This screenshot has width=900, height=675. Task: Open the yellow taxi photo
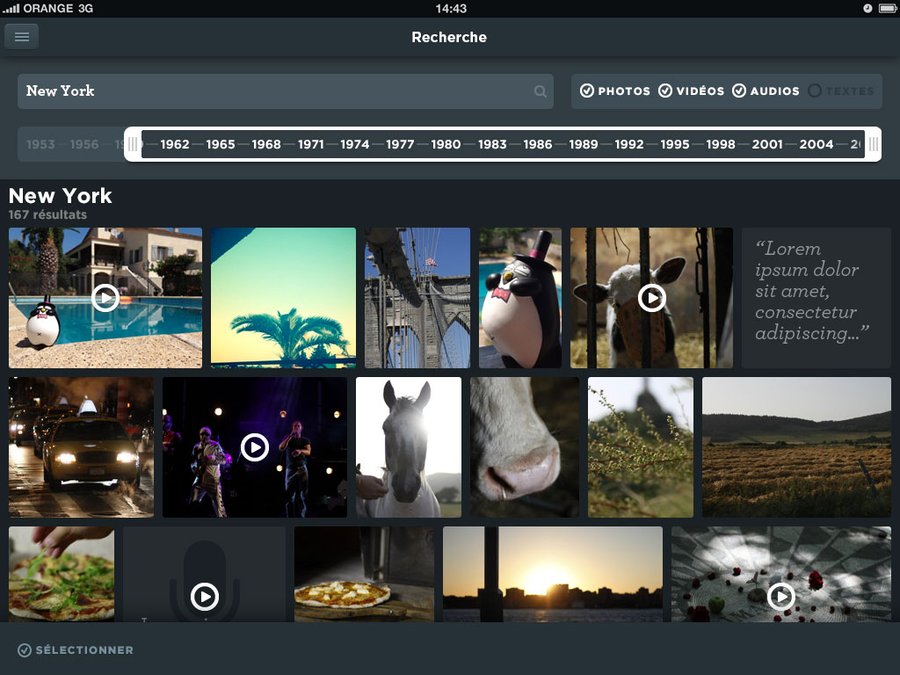coord(81,447)
